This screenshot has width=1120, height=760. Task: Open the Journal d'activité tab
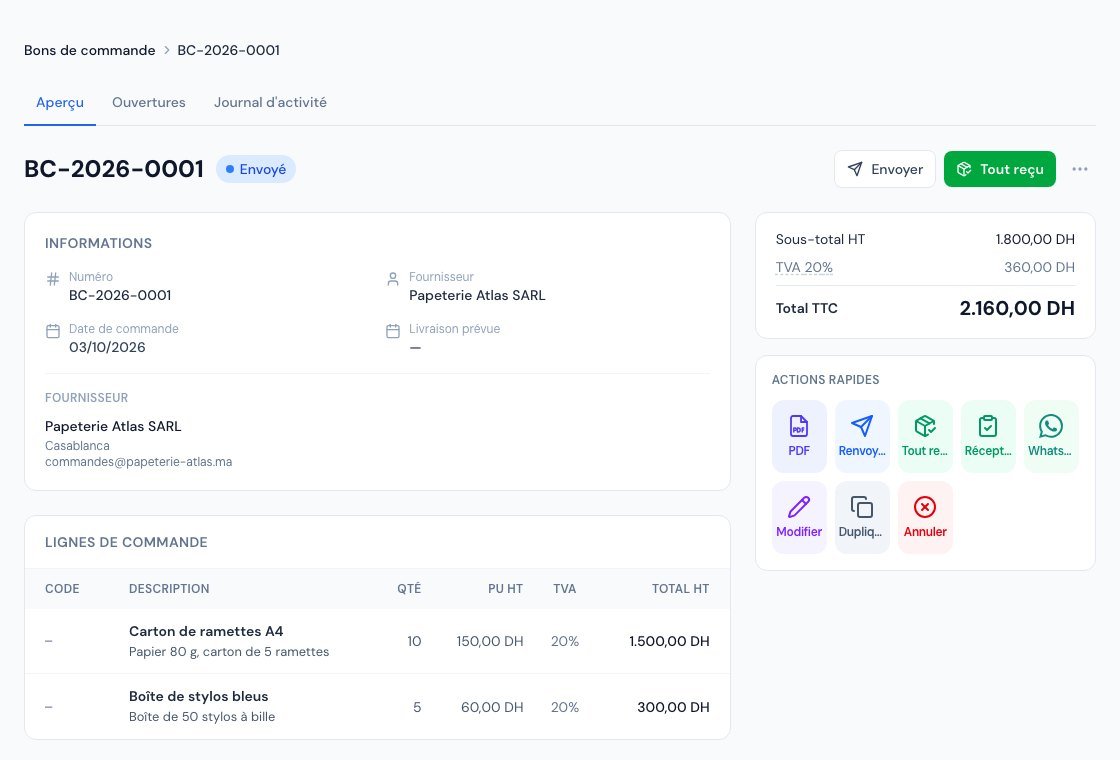270,103
